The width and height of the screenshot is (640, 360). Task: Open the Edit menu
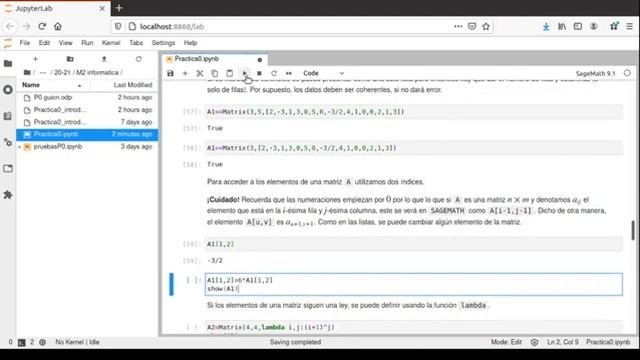pos(44,43)
